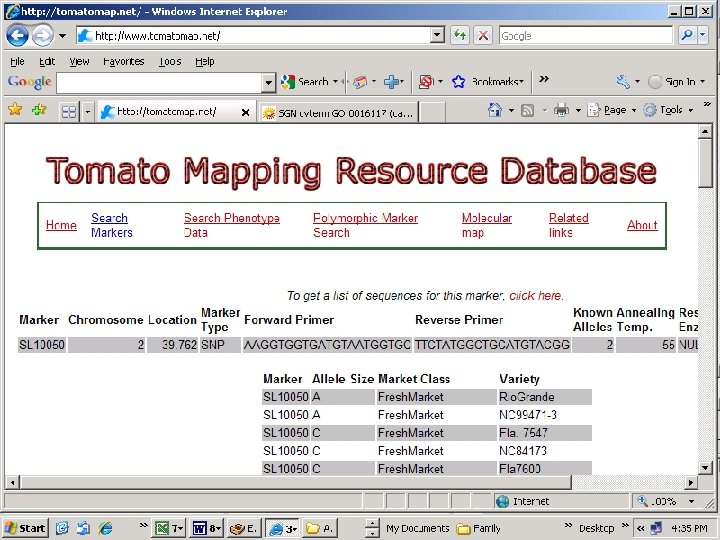Image resolution: width=720 pixels, height=540 pixels.
Task: Click the Windows Start button
Action: 25,528
